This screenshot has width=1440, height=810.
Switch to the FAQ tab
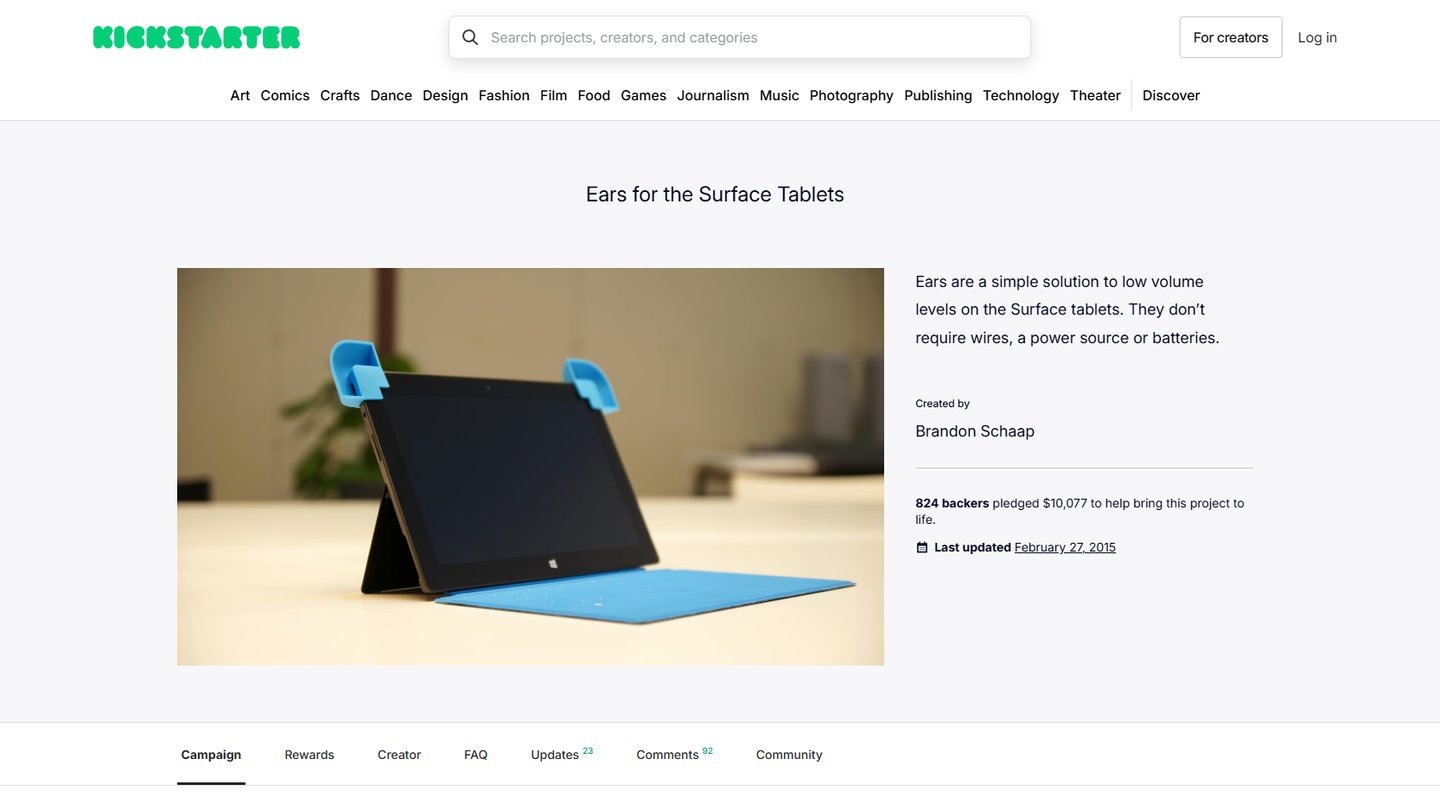click(x=475, y=754)
